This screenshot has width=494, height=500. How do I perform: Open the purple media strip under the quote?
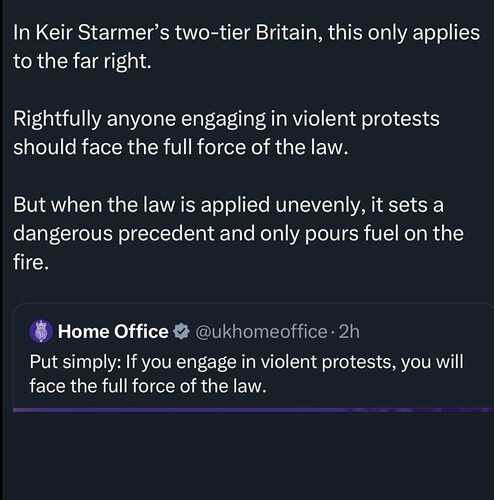coord(253,410)
